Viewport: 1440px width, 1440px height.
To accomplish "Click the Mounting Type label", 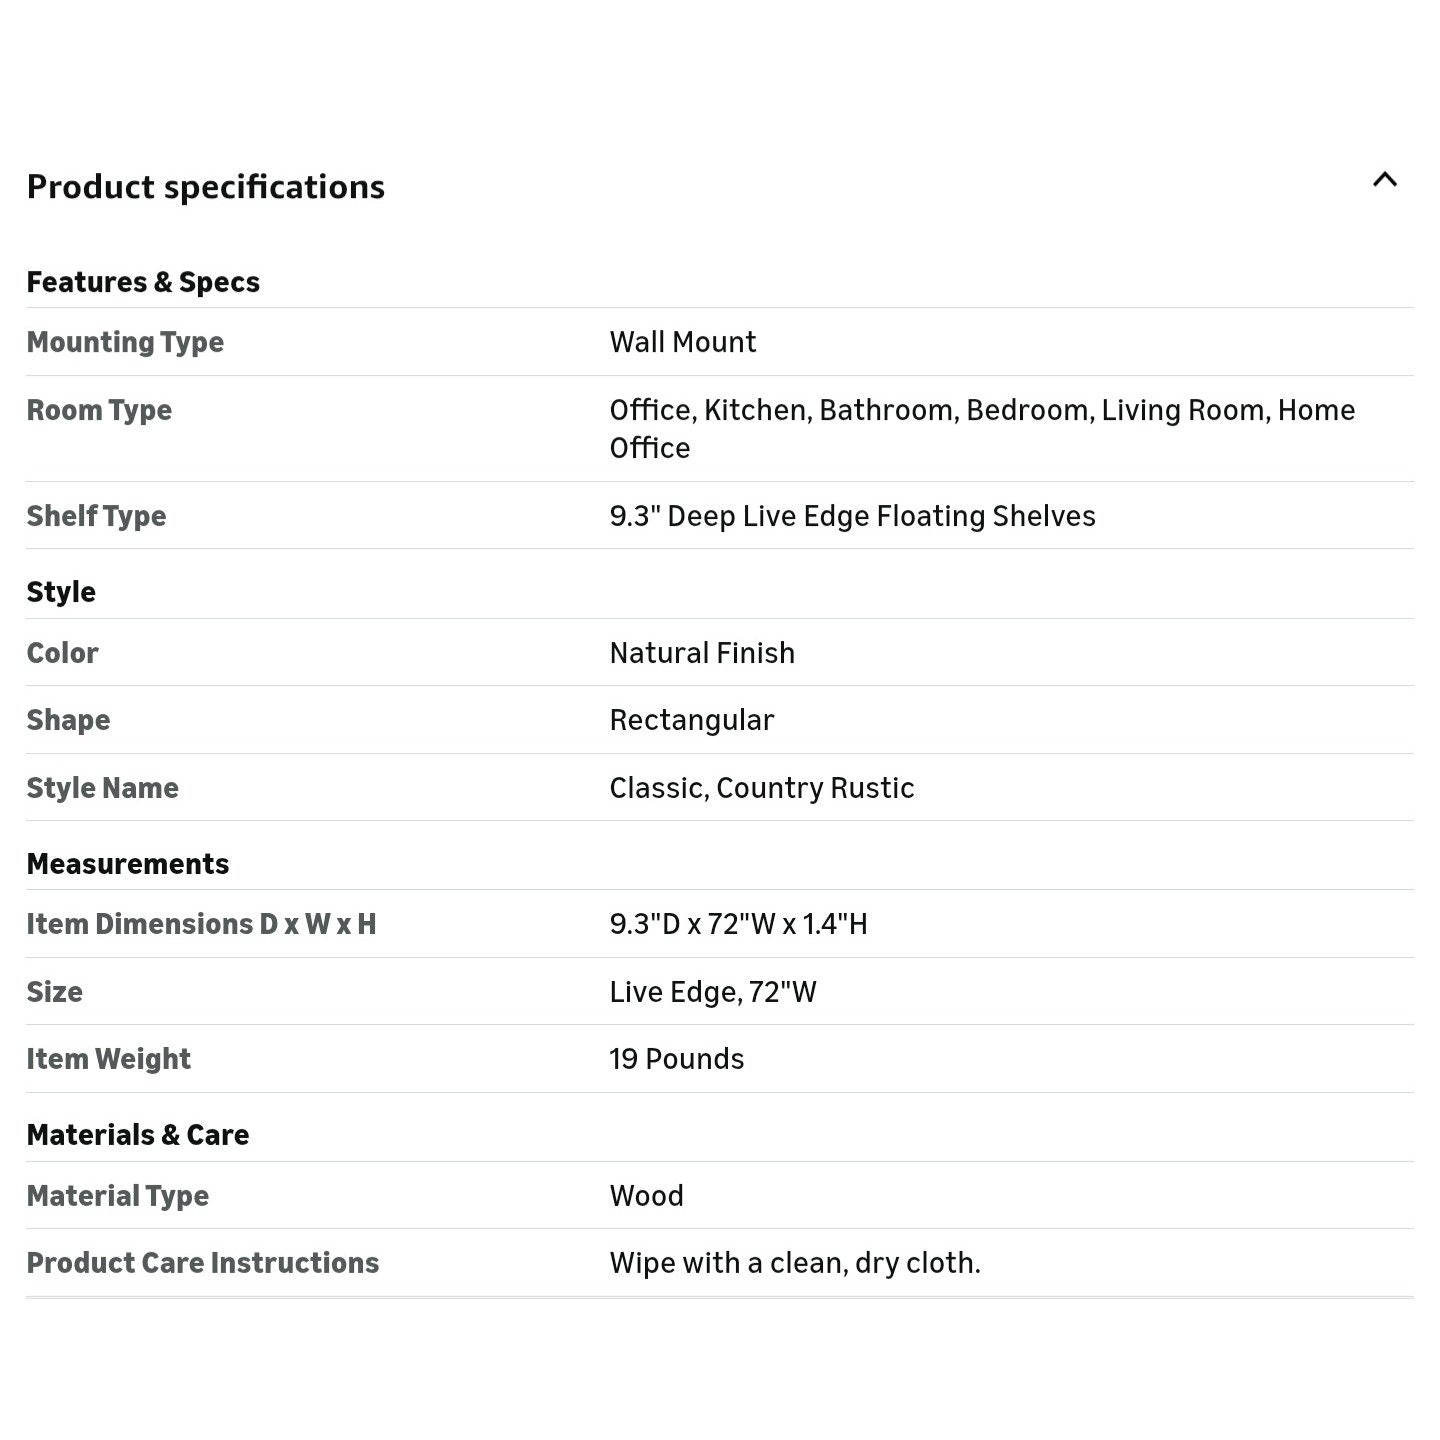I will pos(125,342).
